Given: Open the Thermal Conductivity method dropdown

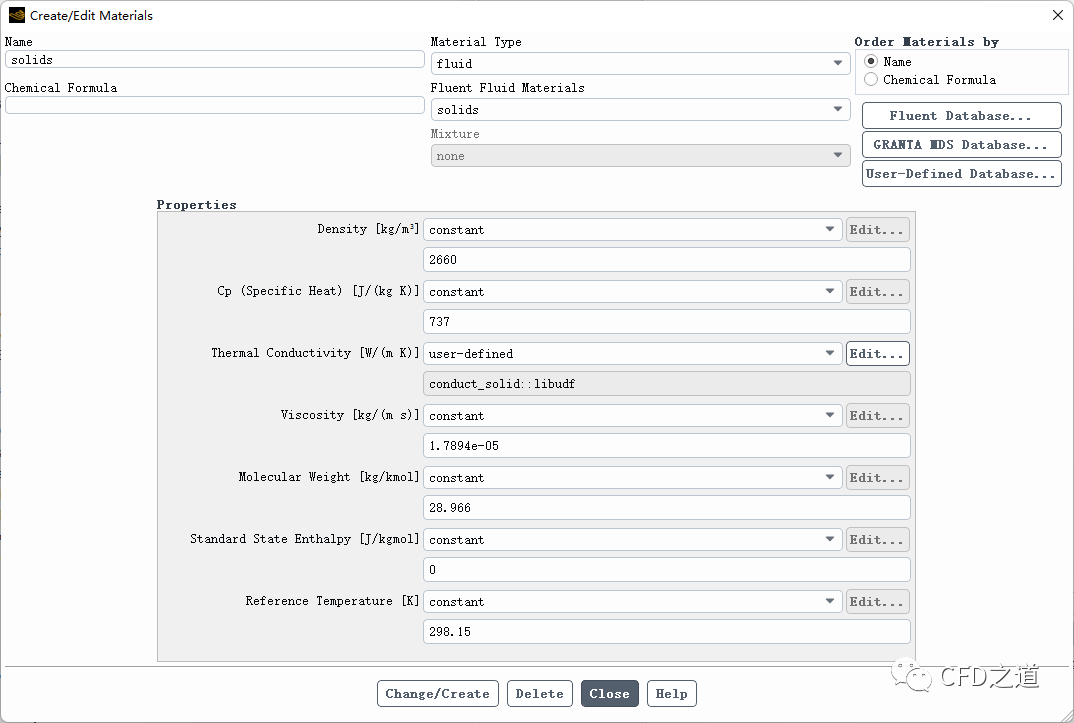Looking at the screenshot, I should pos(633,353).
